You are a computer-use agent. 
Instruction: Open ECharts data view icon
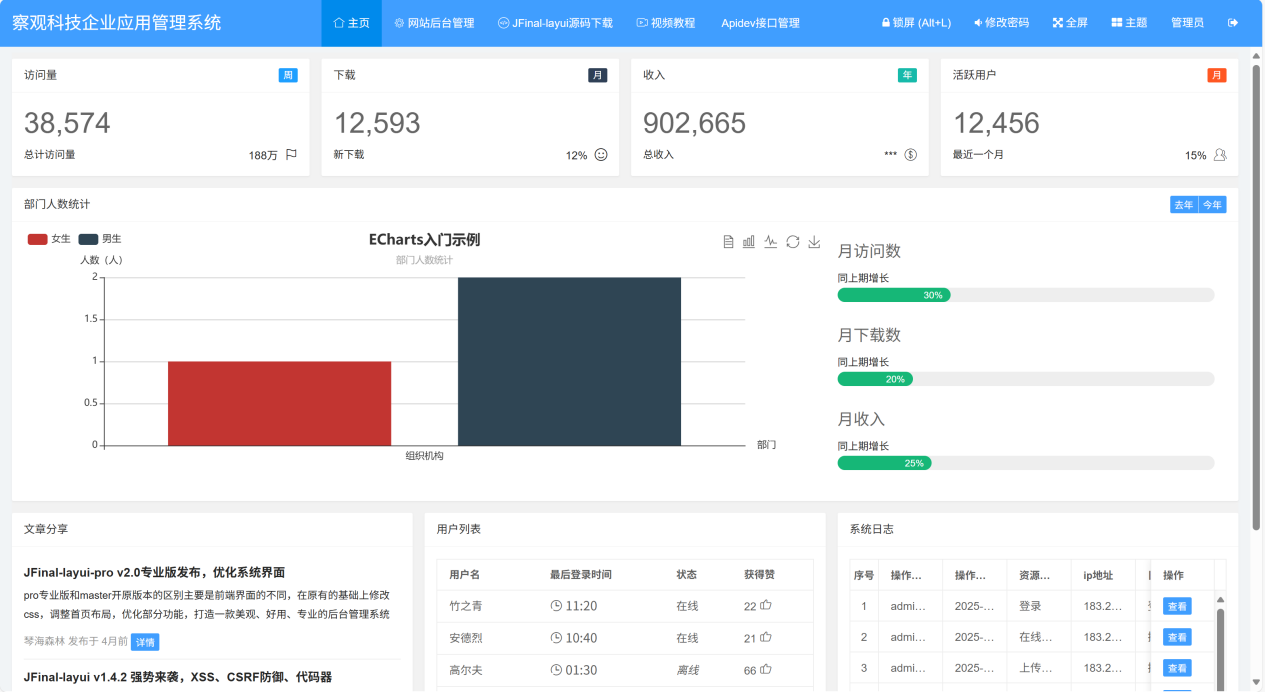(x=728, y=242)
